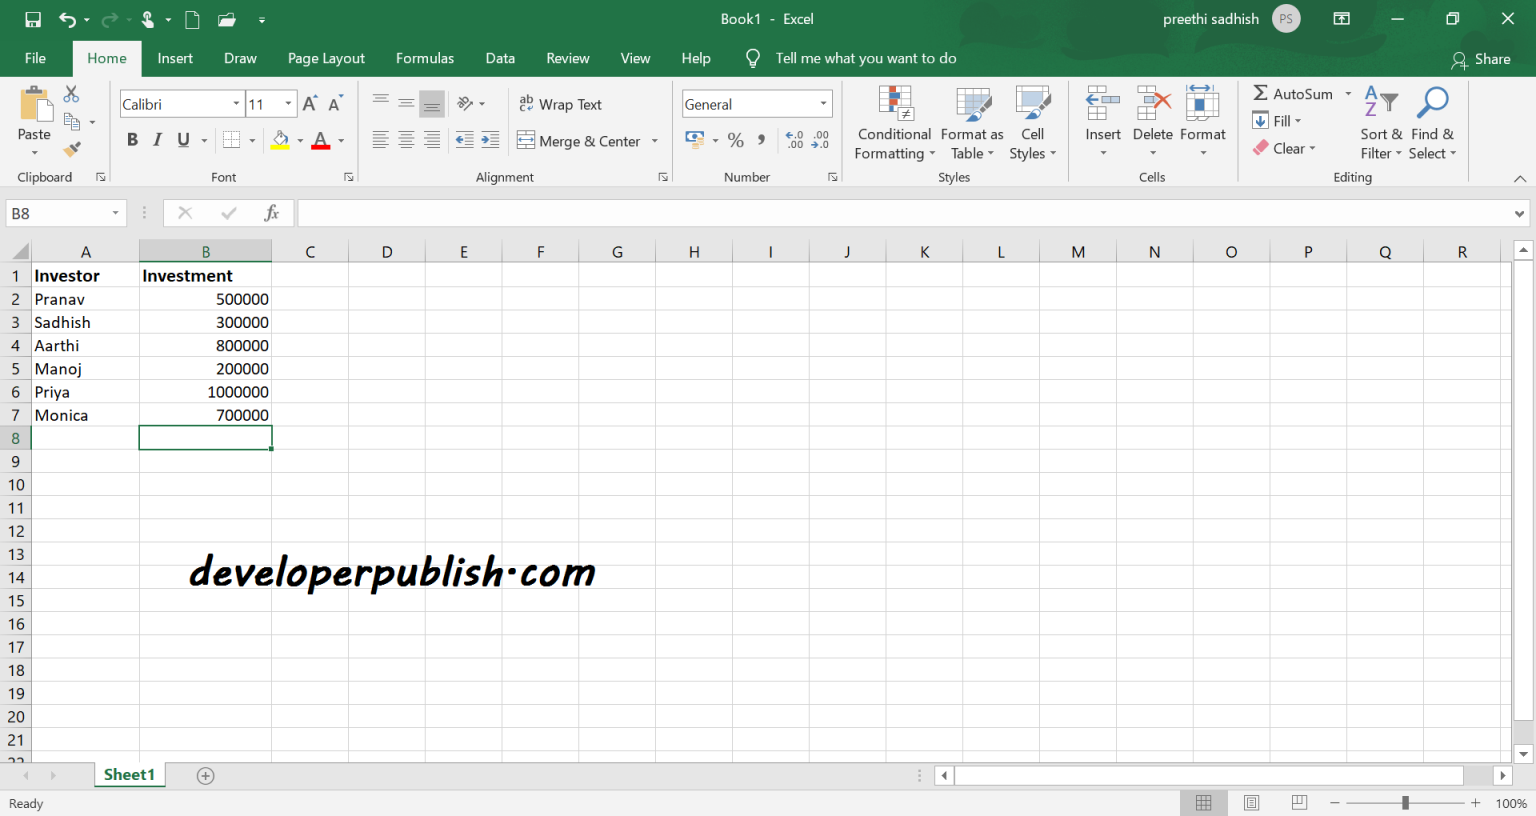Toggle Wrap Text for the cell

[x=560, y=104]
